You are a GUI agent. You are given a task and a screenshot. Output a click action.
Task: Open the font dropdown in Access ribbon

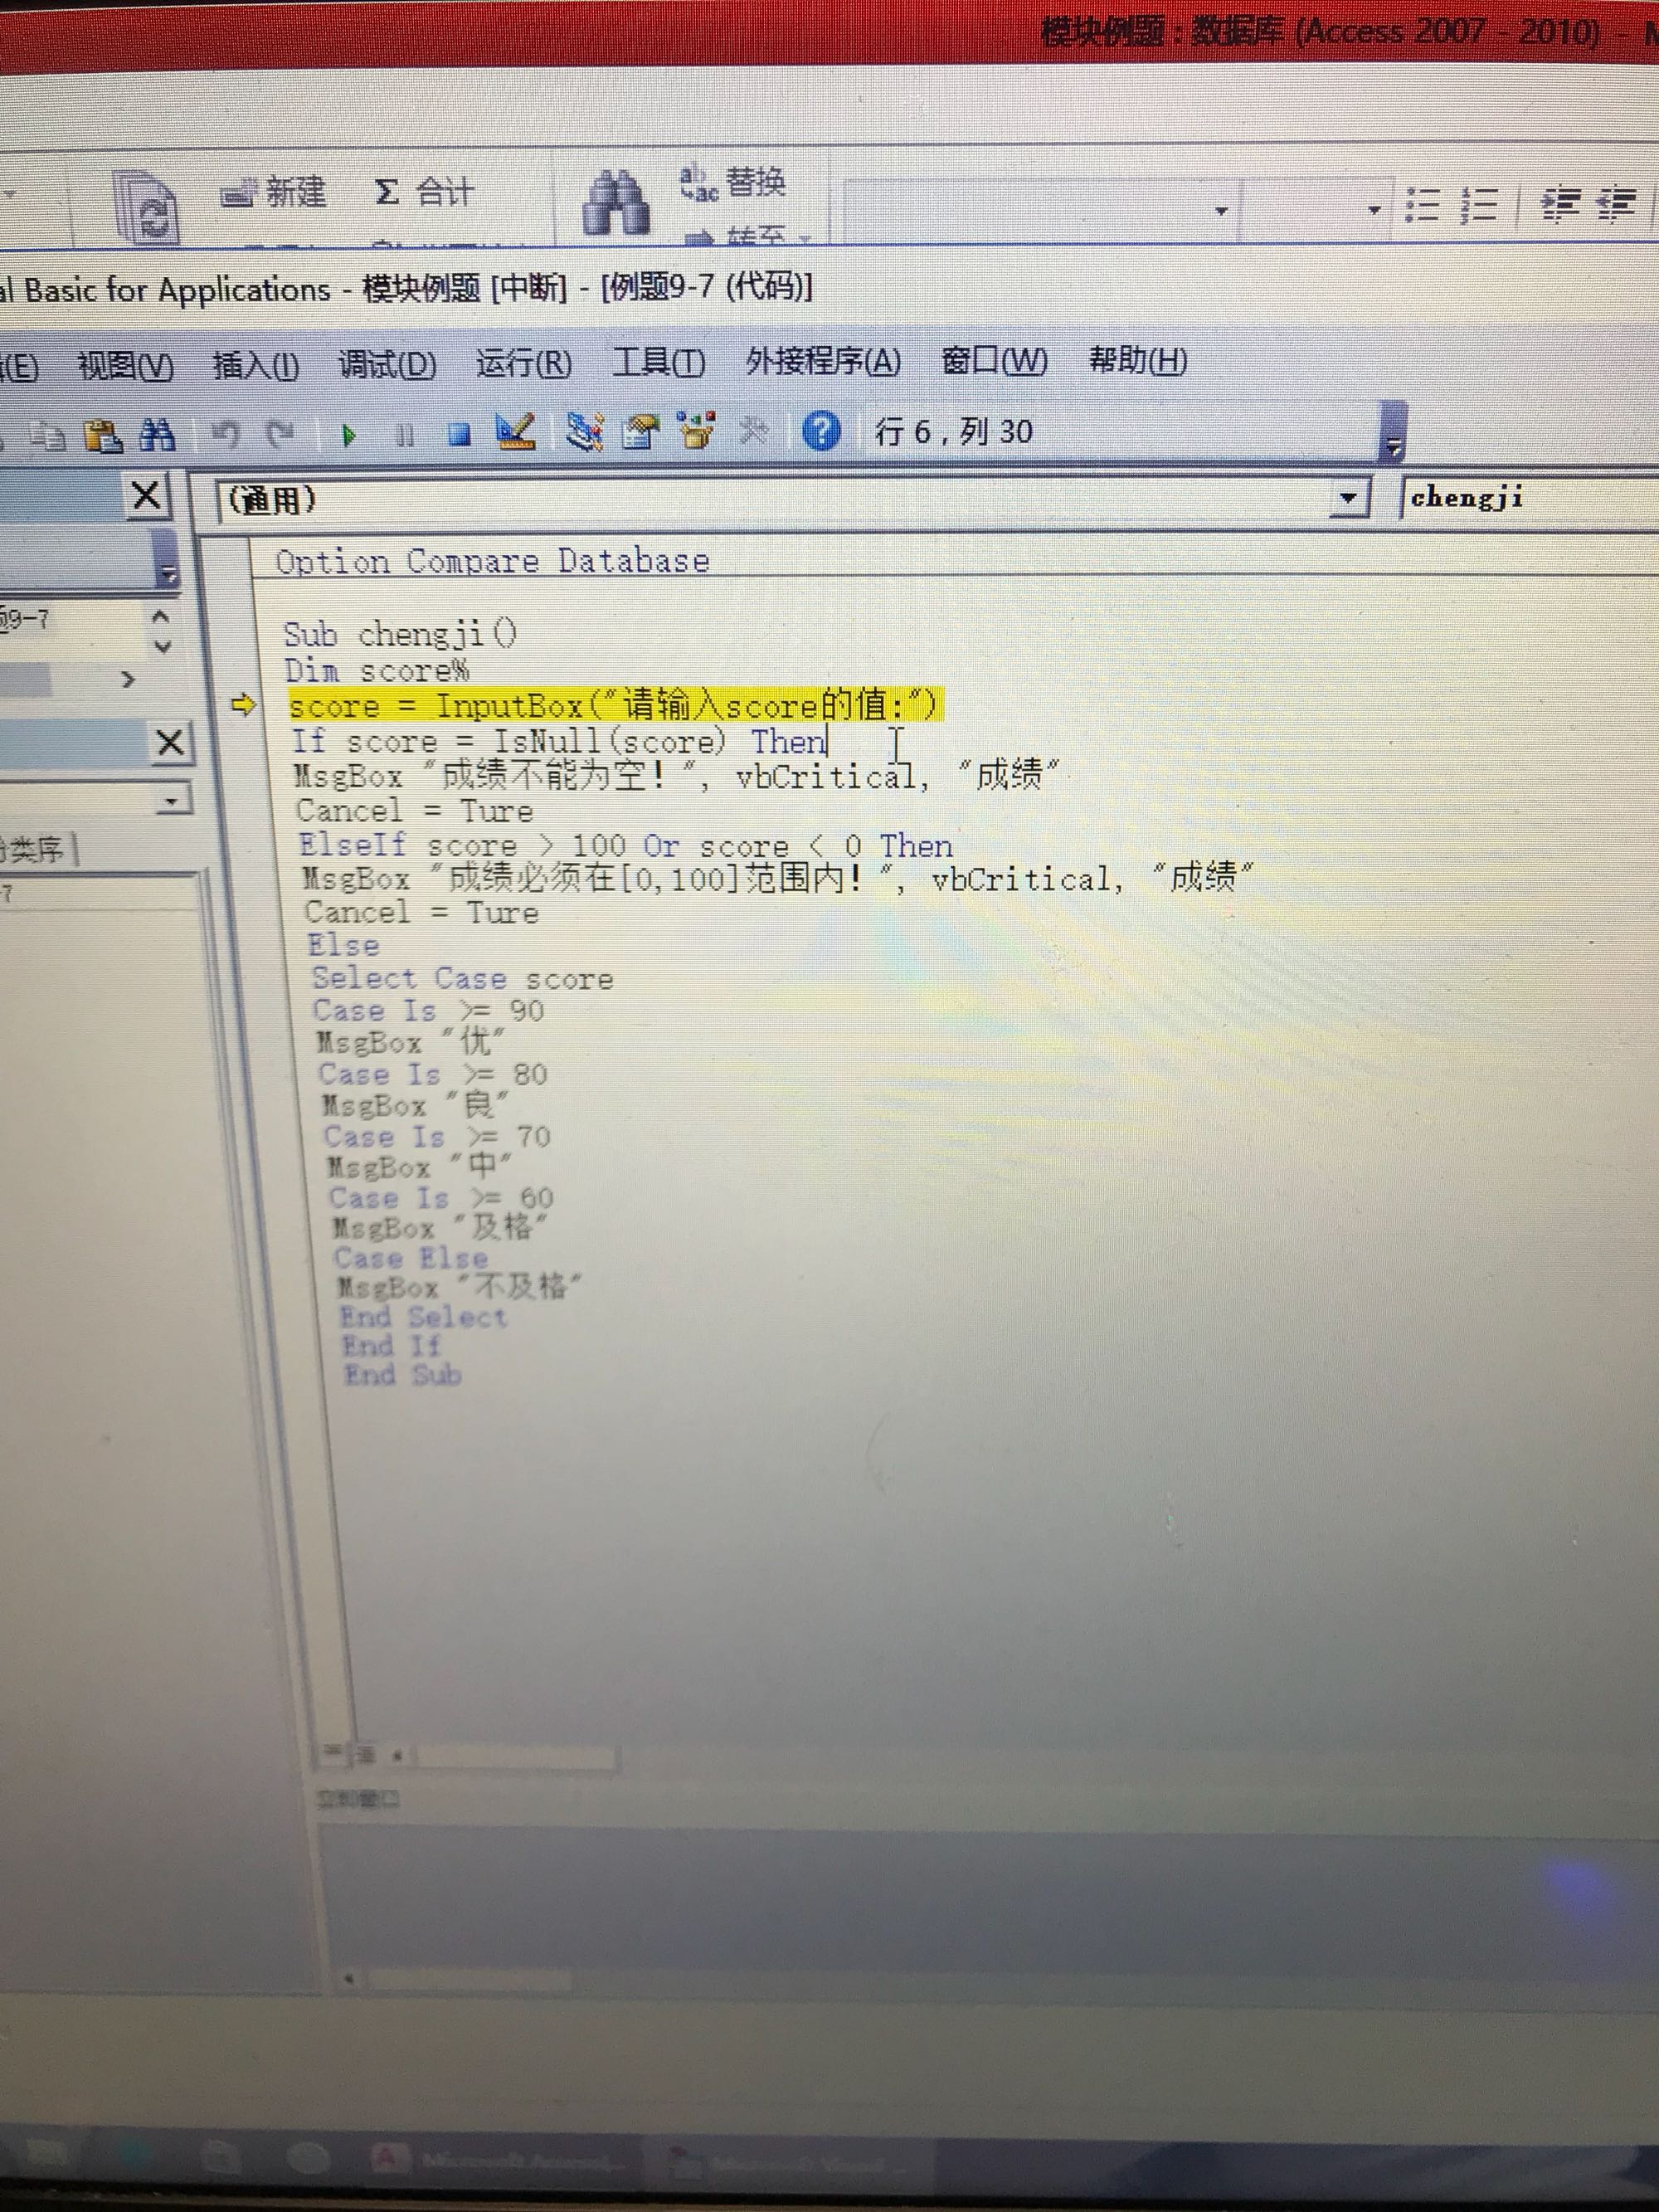tap(1220, 211)
